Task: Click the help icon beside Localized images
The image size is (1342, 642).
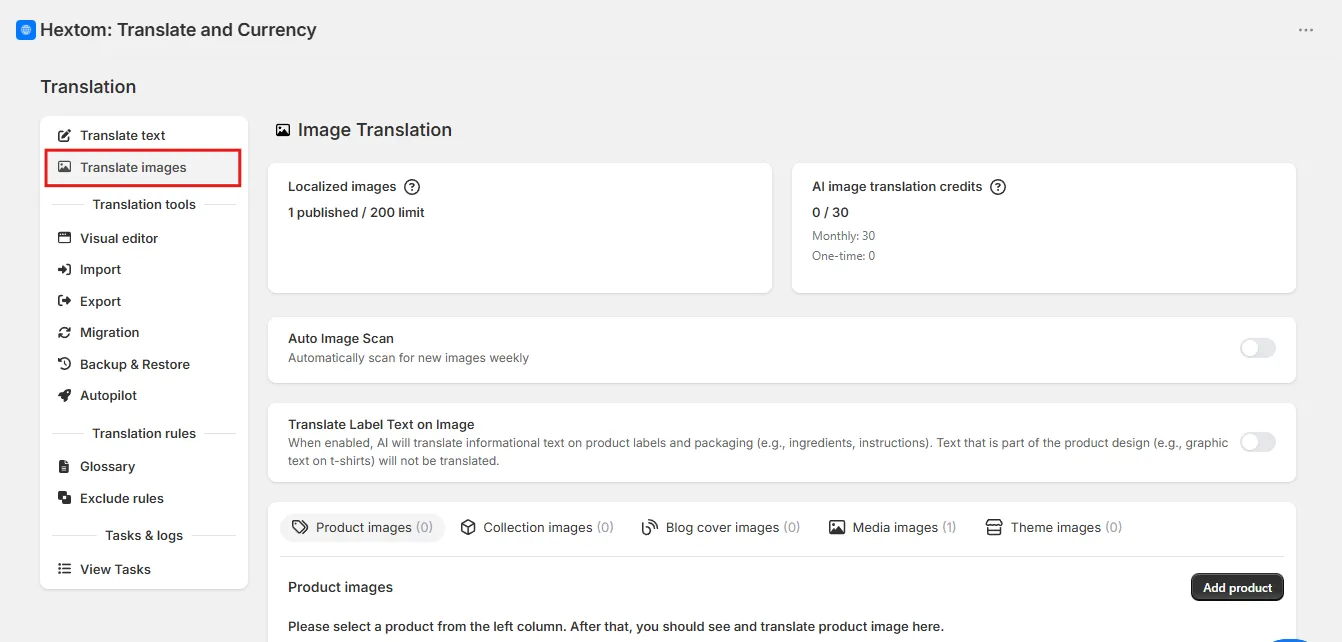Action: (411, 187)
